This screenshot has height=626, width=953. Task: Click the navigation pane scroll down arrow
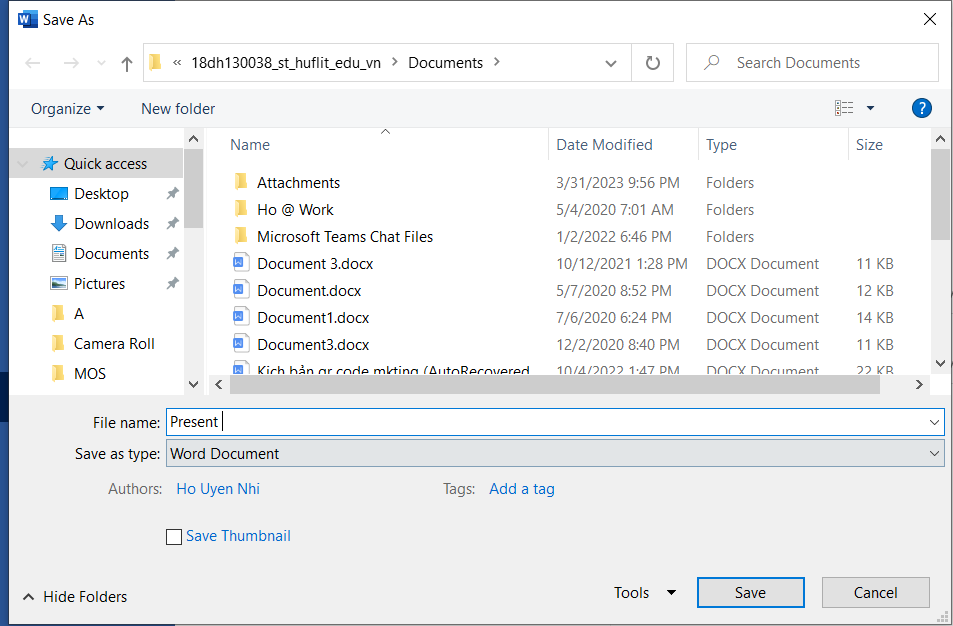(x=193, y=384)
